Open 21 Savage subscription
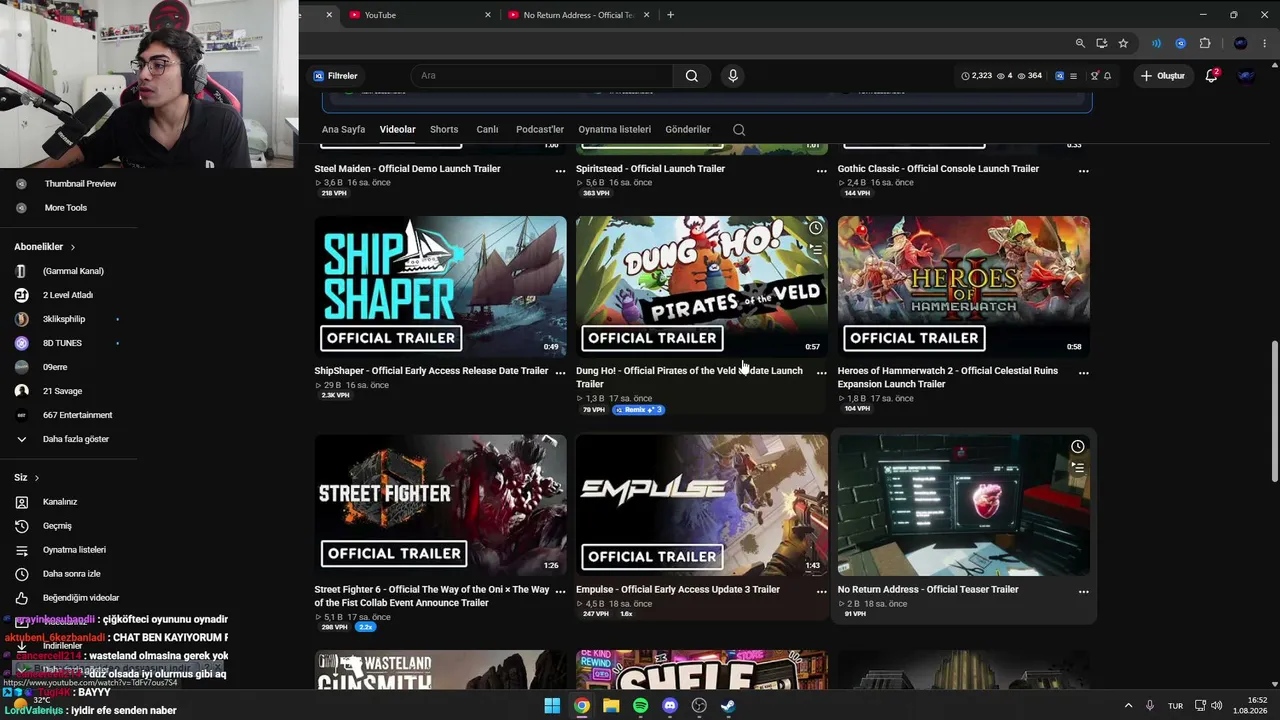The image size is (1280, 720). (62, 391)
